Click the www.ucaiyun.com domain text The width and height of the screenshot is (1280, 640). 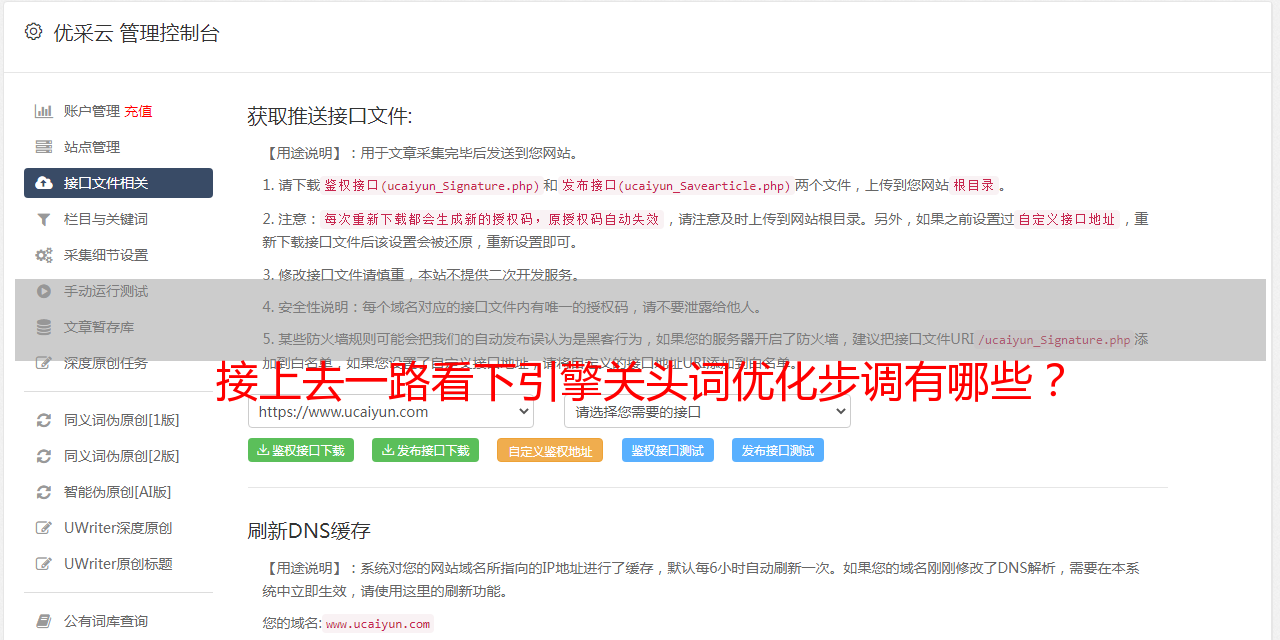[378, 623]
